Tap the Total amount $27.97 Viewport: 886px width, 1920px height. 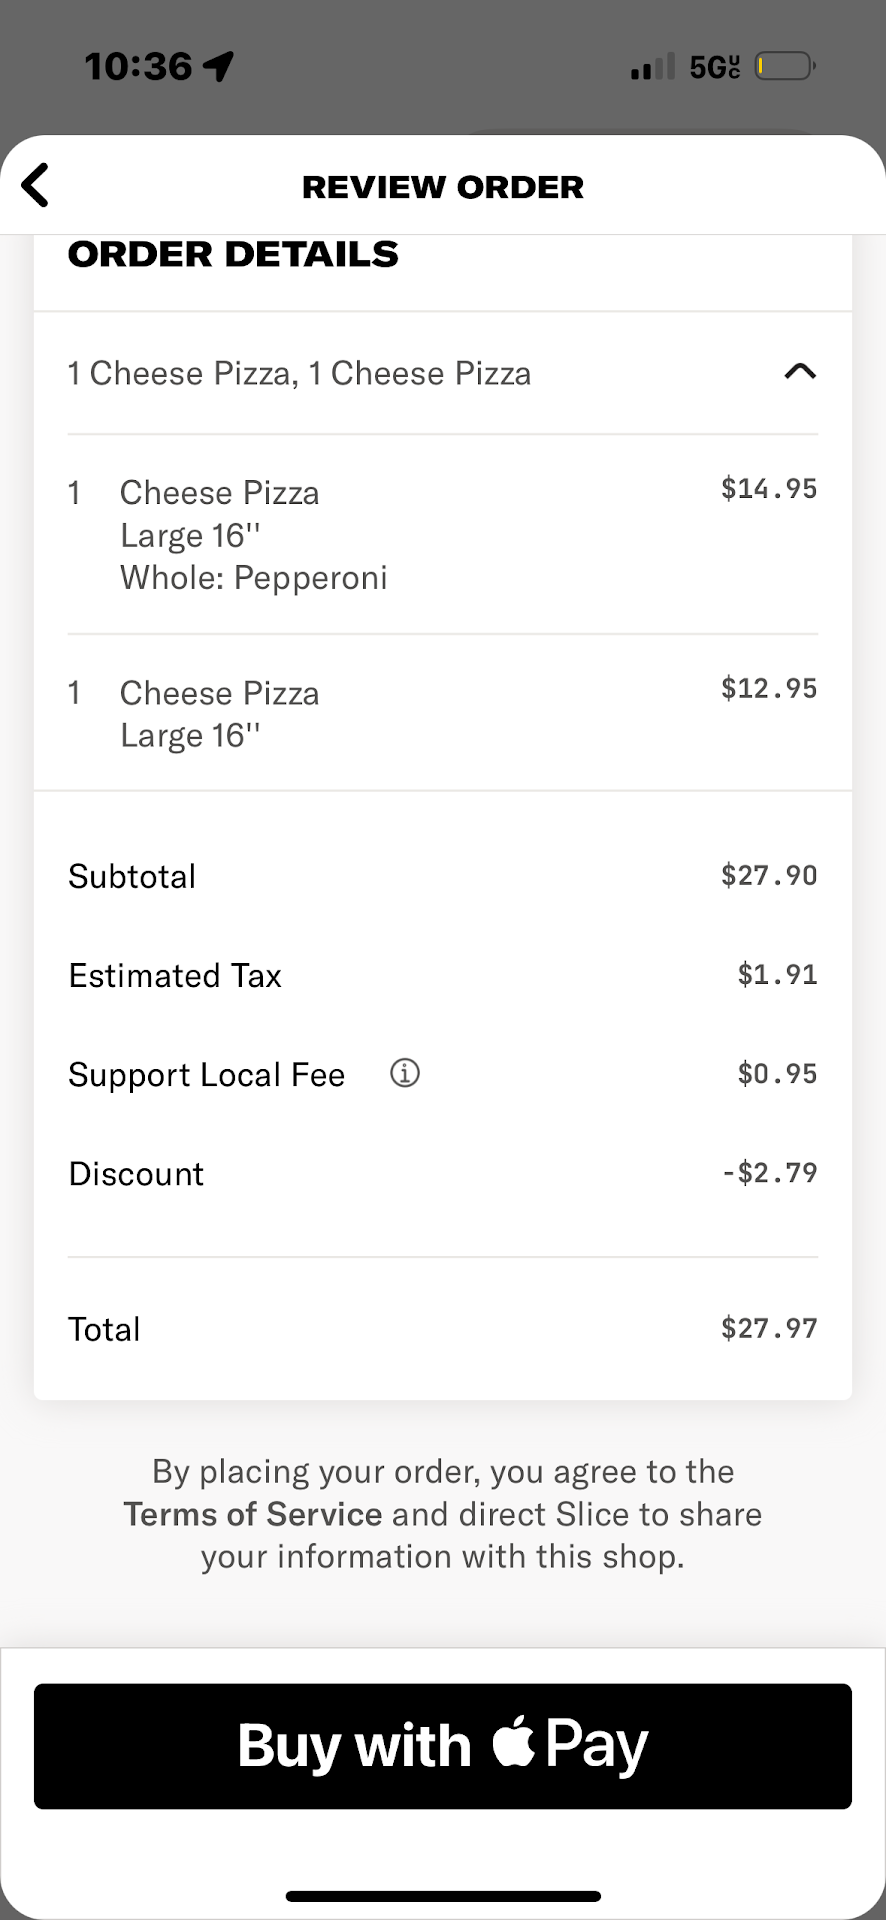[x=769, y=1329]
